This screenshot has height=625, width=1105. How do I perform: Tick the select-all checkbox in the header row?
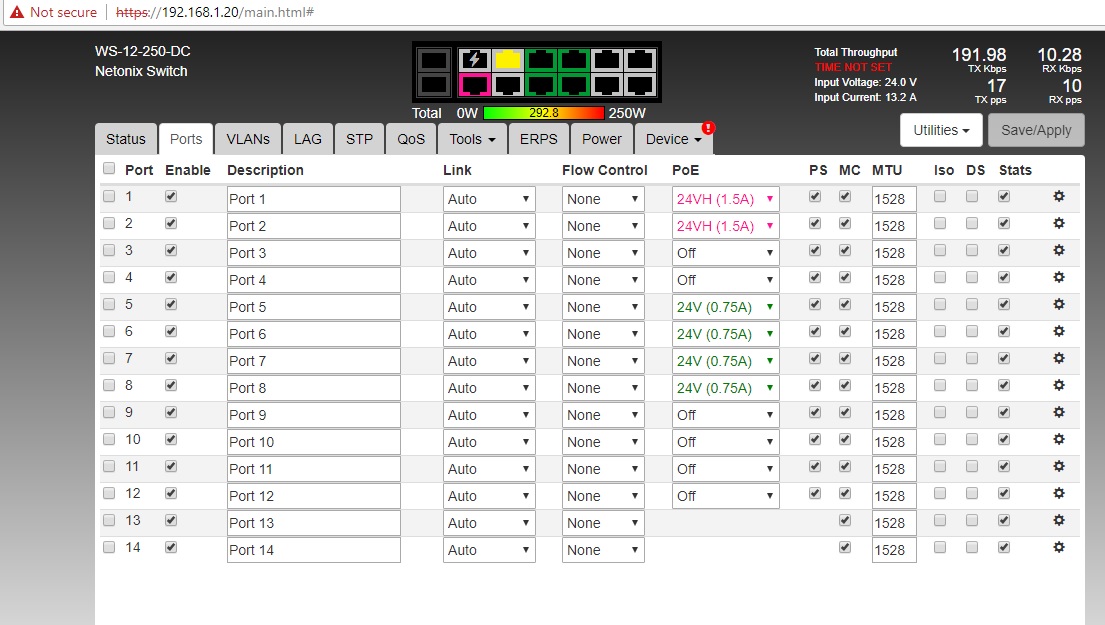[x=109, y=169]
